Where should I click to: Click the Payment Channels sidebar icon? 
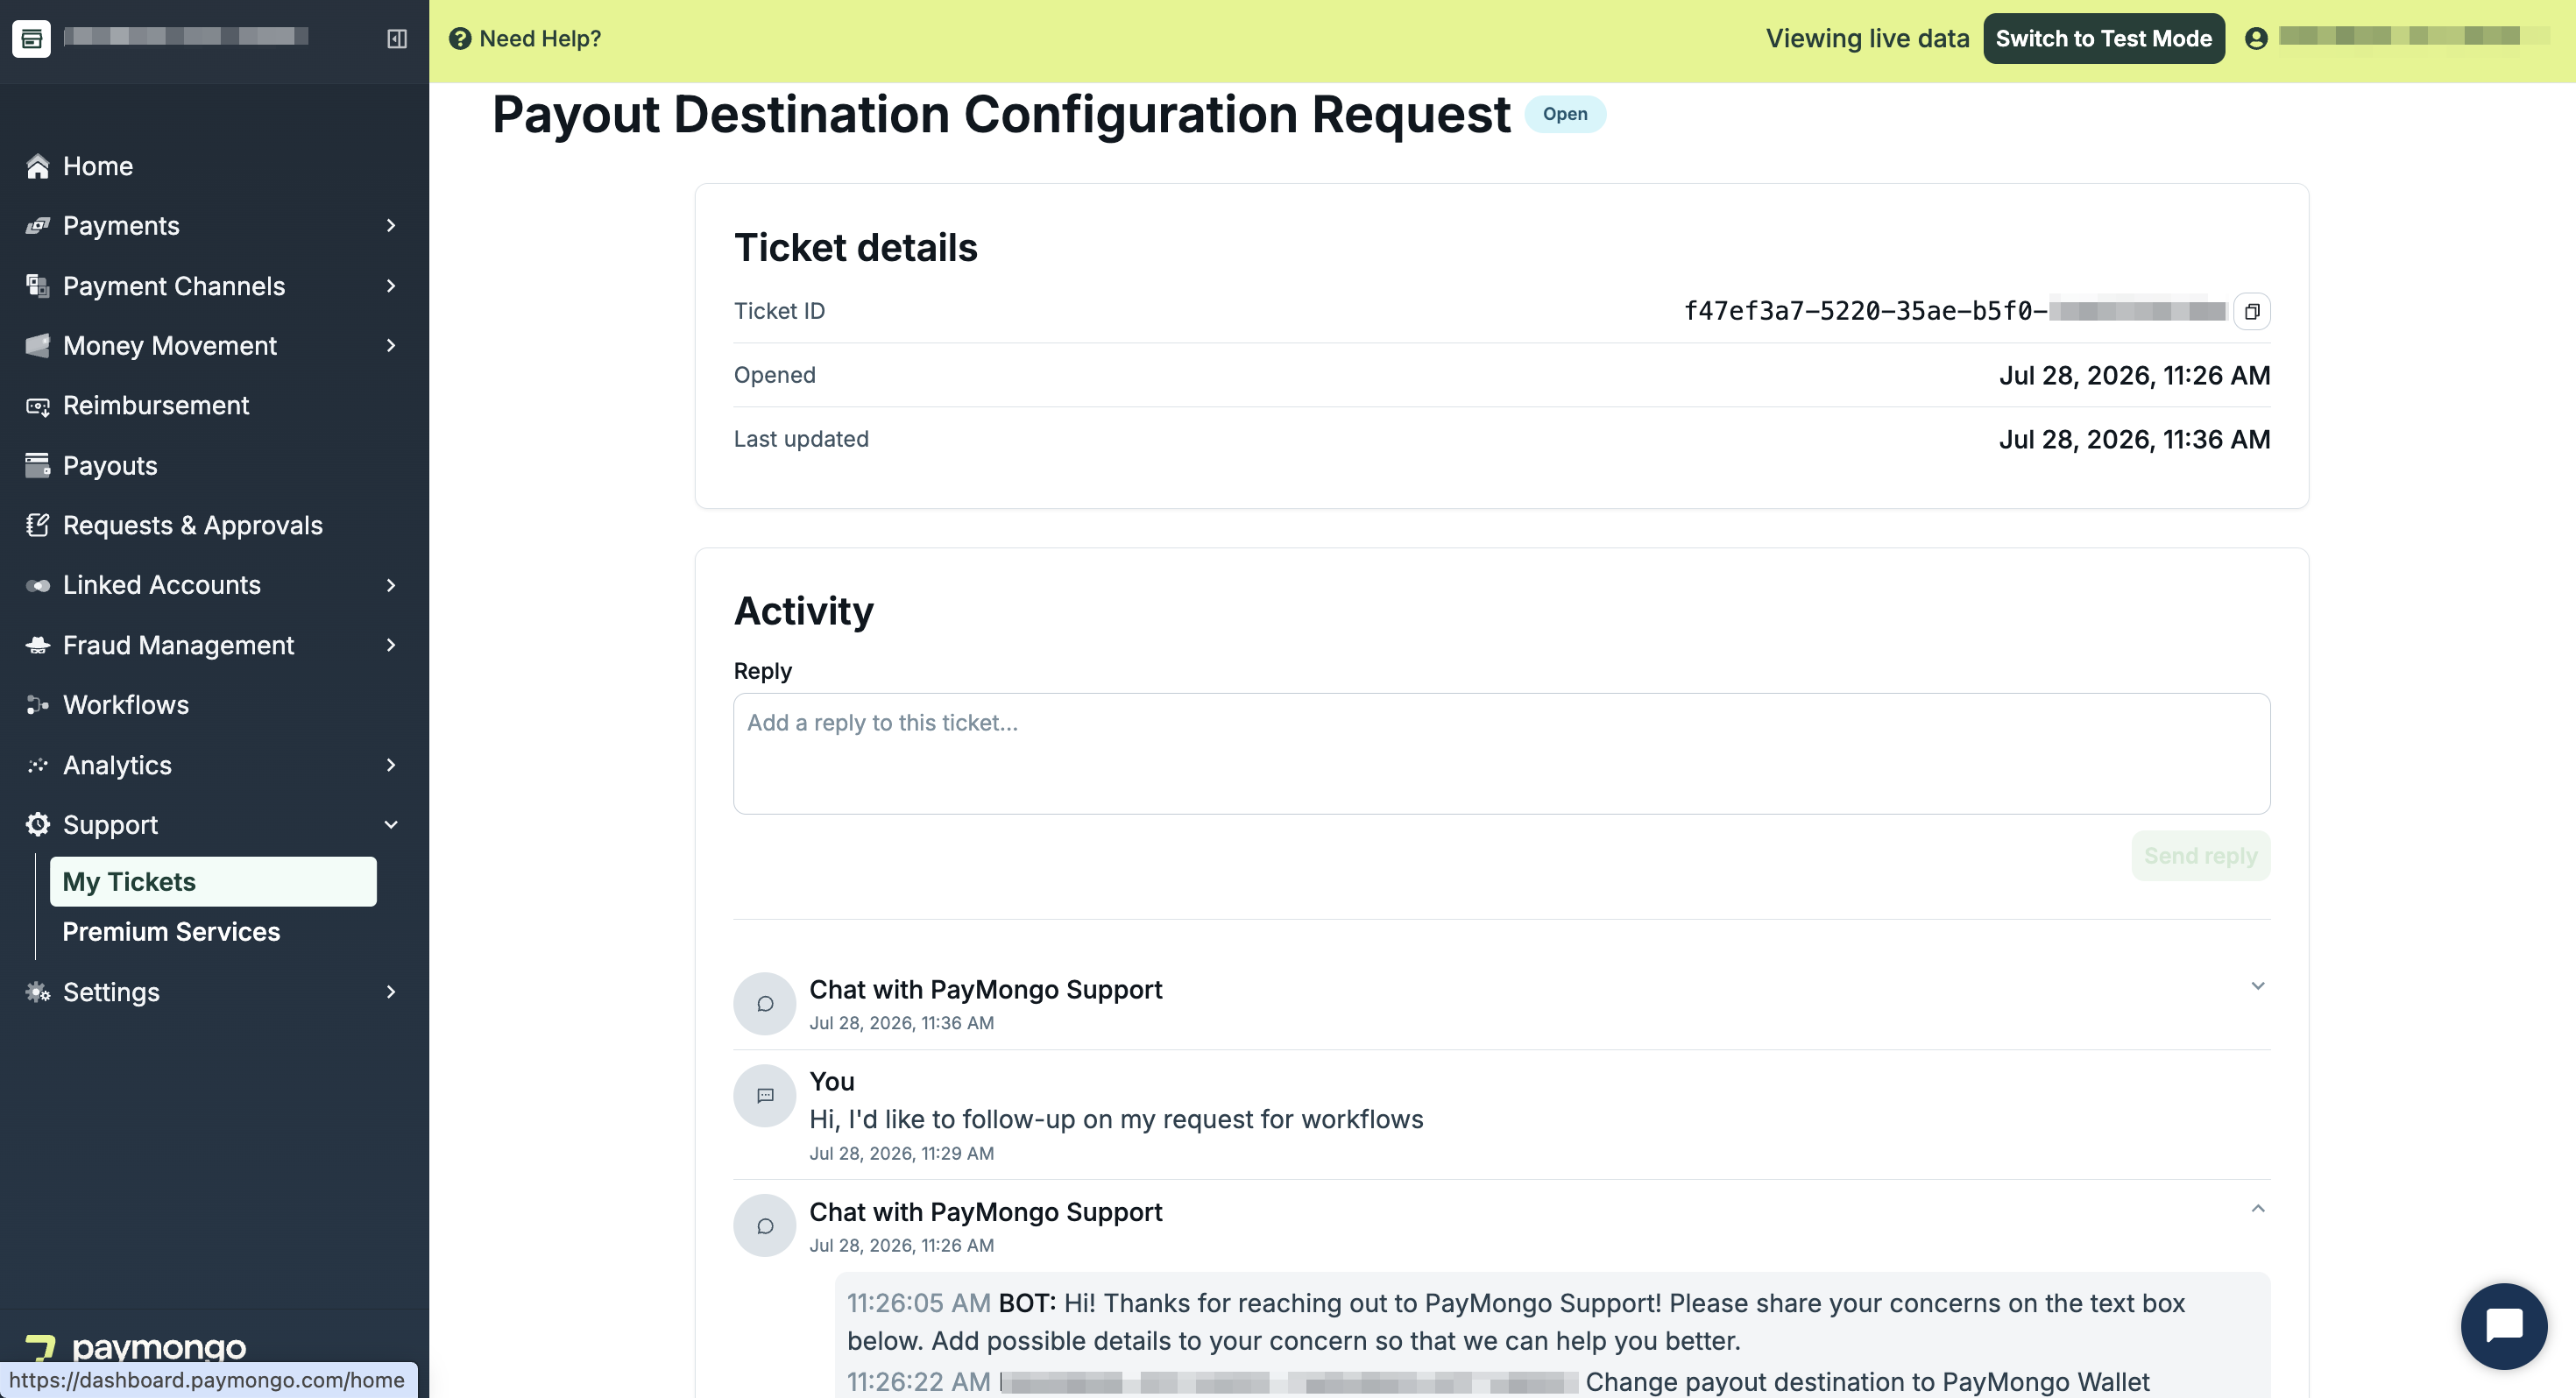[x=38, y=286]
